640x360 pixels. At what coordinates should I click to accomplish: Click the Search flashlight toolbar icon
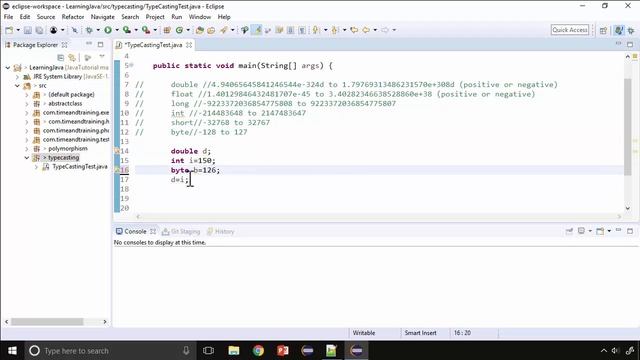click(x=224, y=30)
